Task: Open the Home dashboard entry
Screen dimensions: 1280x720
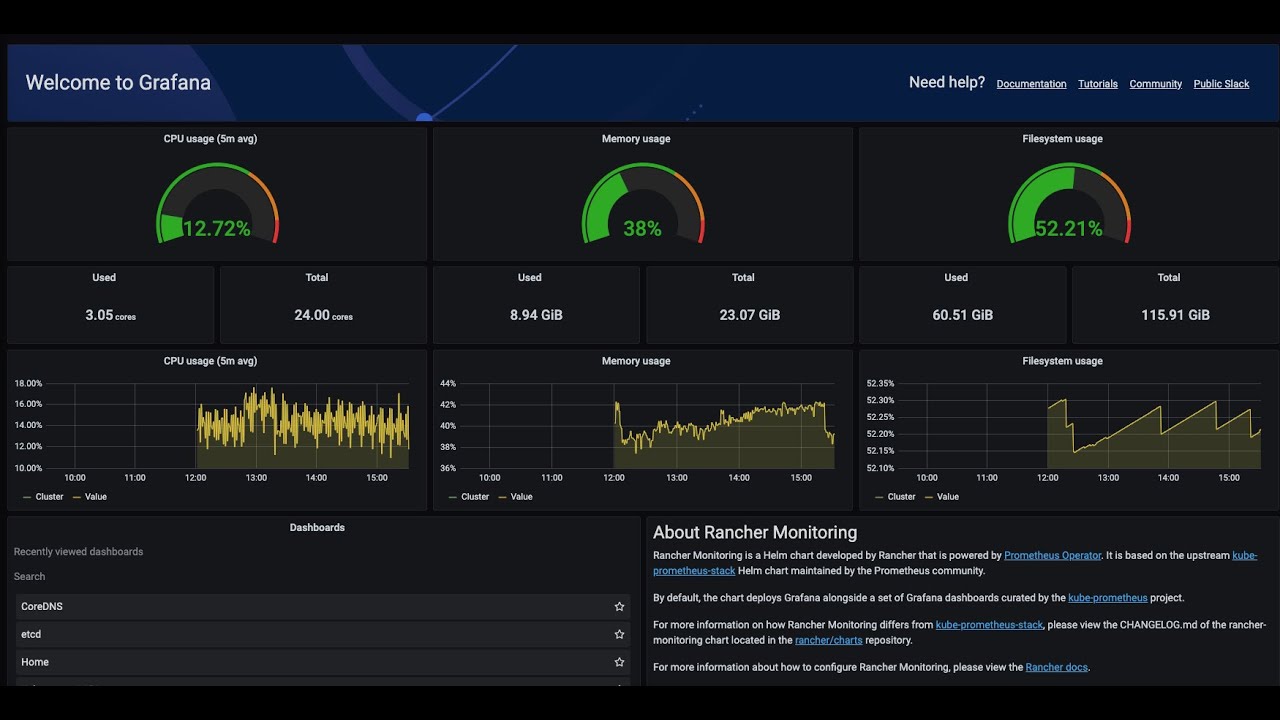Action: tap(323, 662)
